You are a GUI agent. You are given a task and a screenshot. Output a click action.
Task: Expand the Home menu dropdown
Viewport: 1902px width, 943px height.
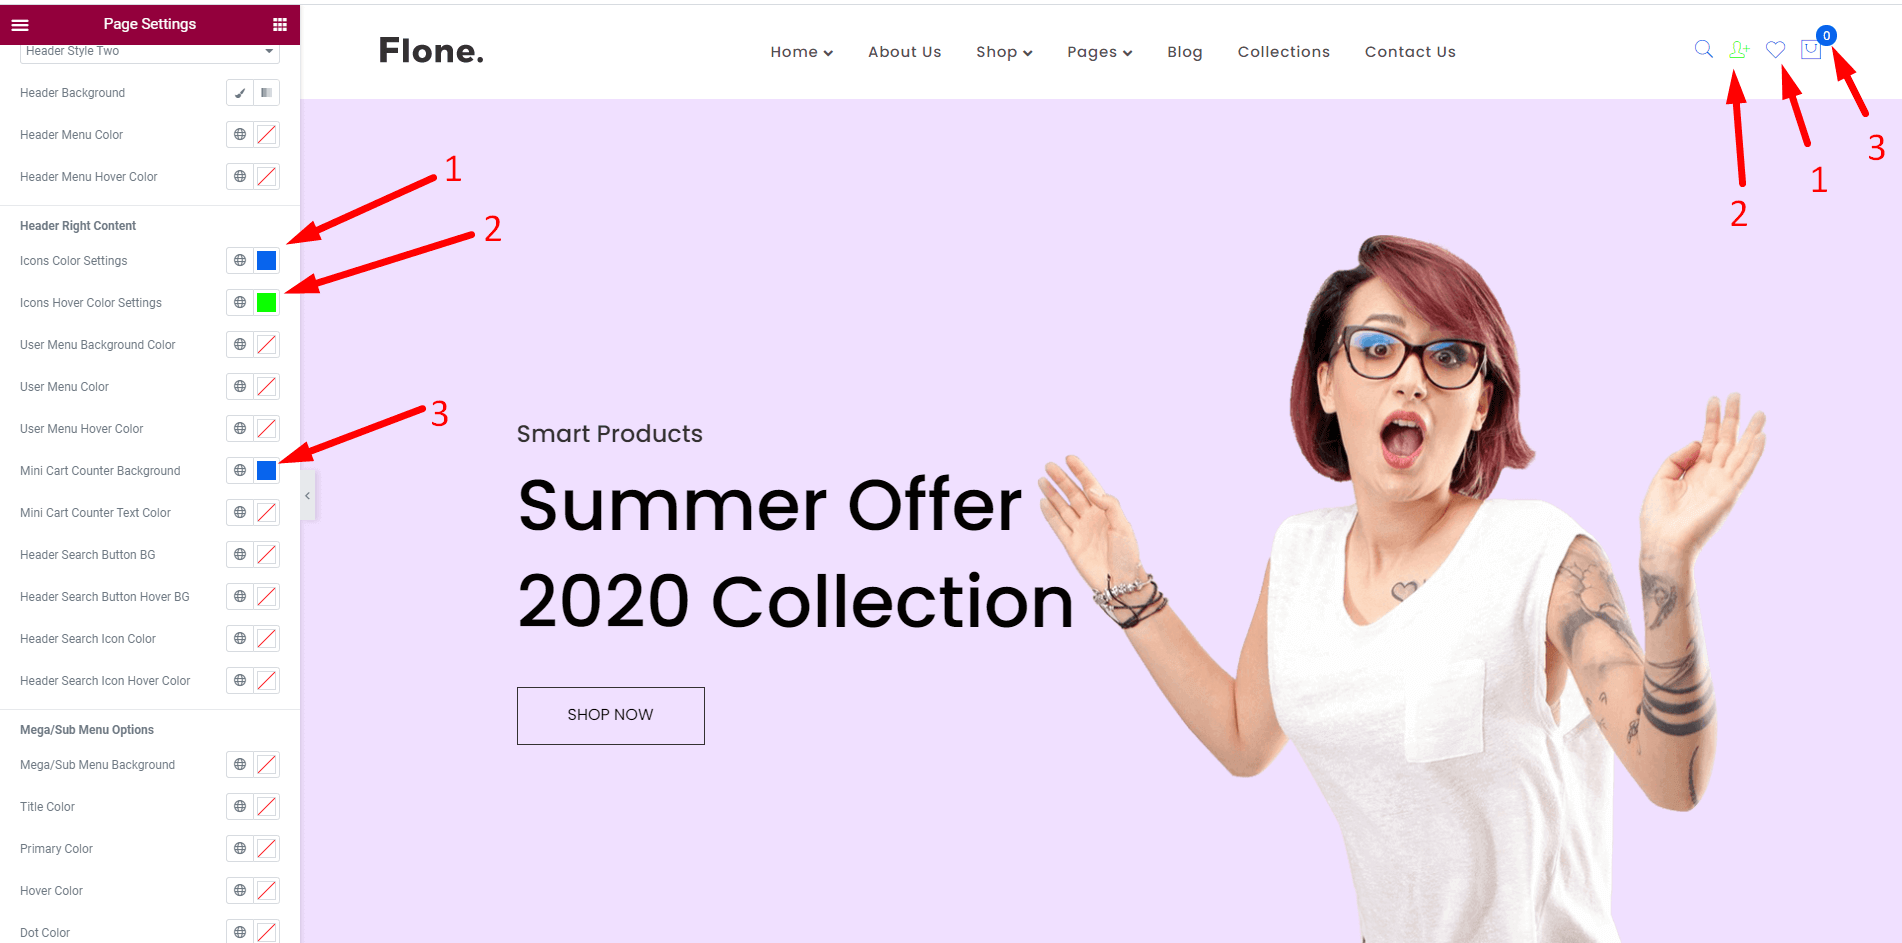[801, 52]
